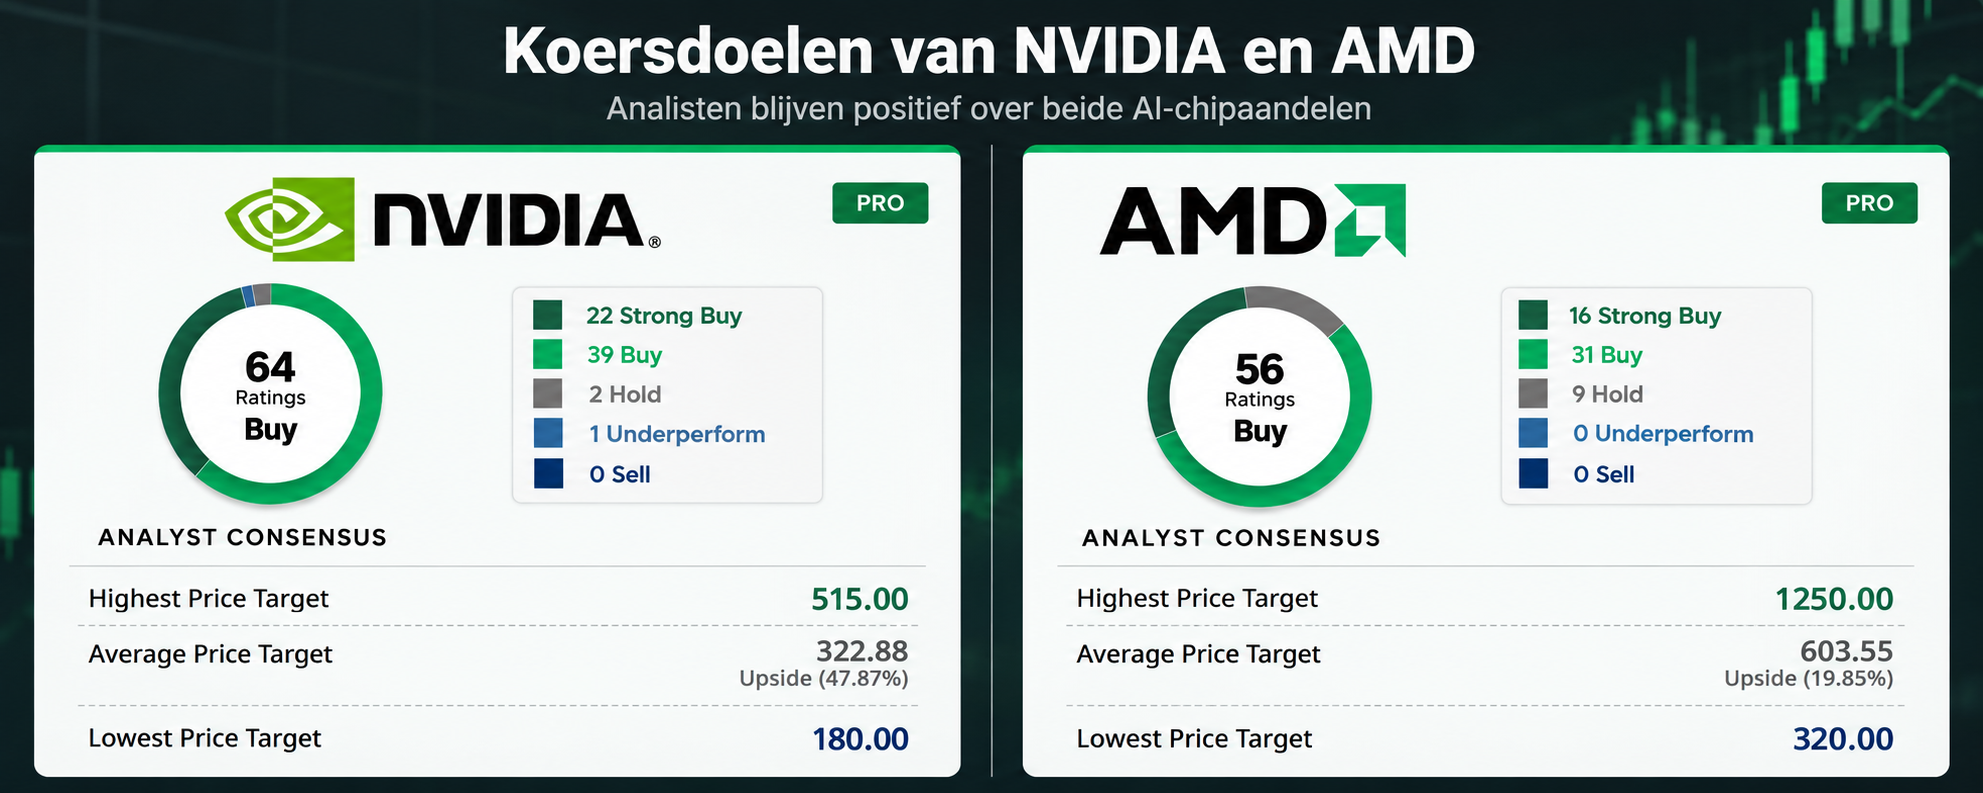Click AMD average price target 603.55

coord(1846,651)
